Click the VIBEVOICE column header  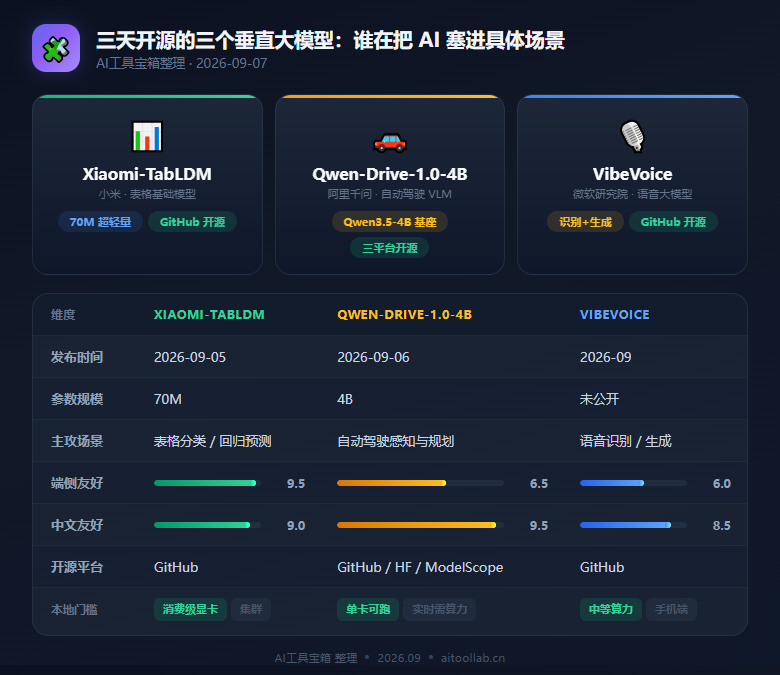(614, 315)
